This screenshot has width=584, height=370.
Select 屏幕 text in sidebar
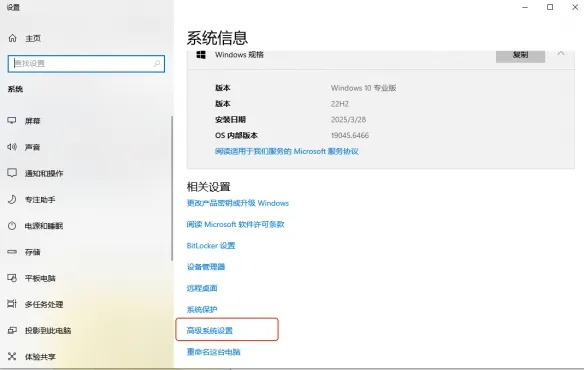(x=32, y=121)
